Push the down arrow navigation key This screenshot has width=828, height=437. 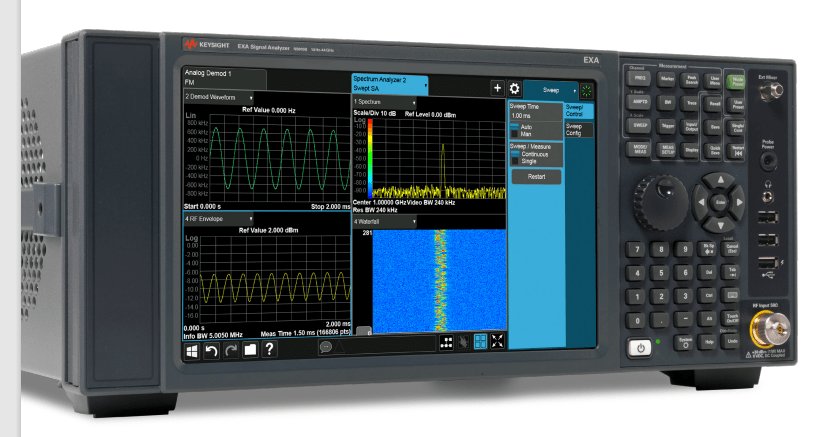721,225
